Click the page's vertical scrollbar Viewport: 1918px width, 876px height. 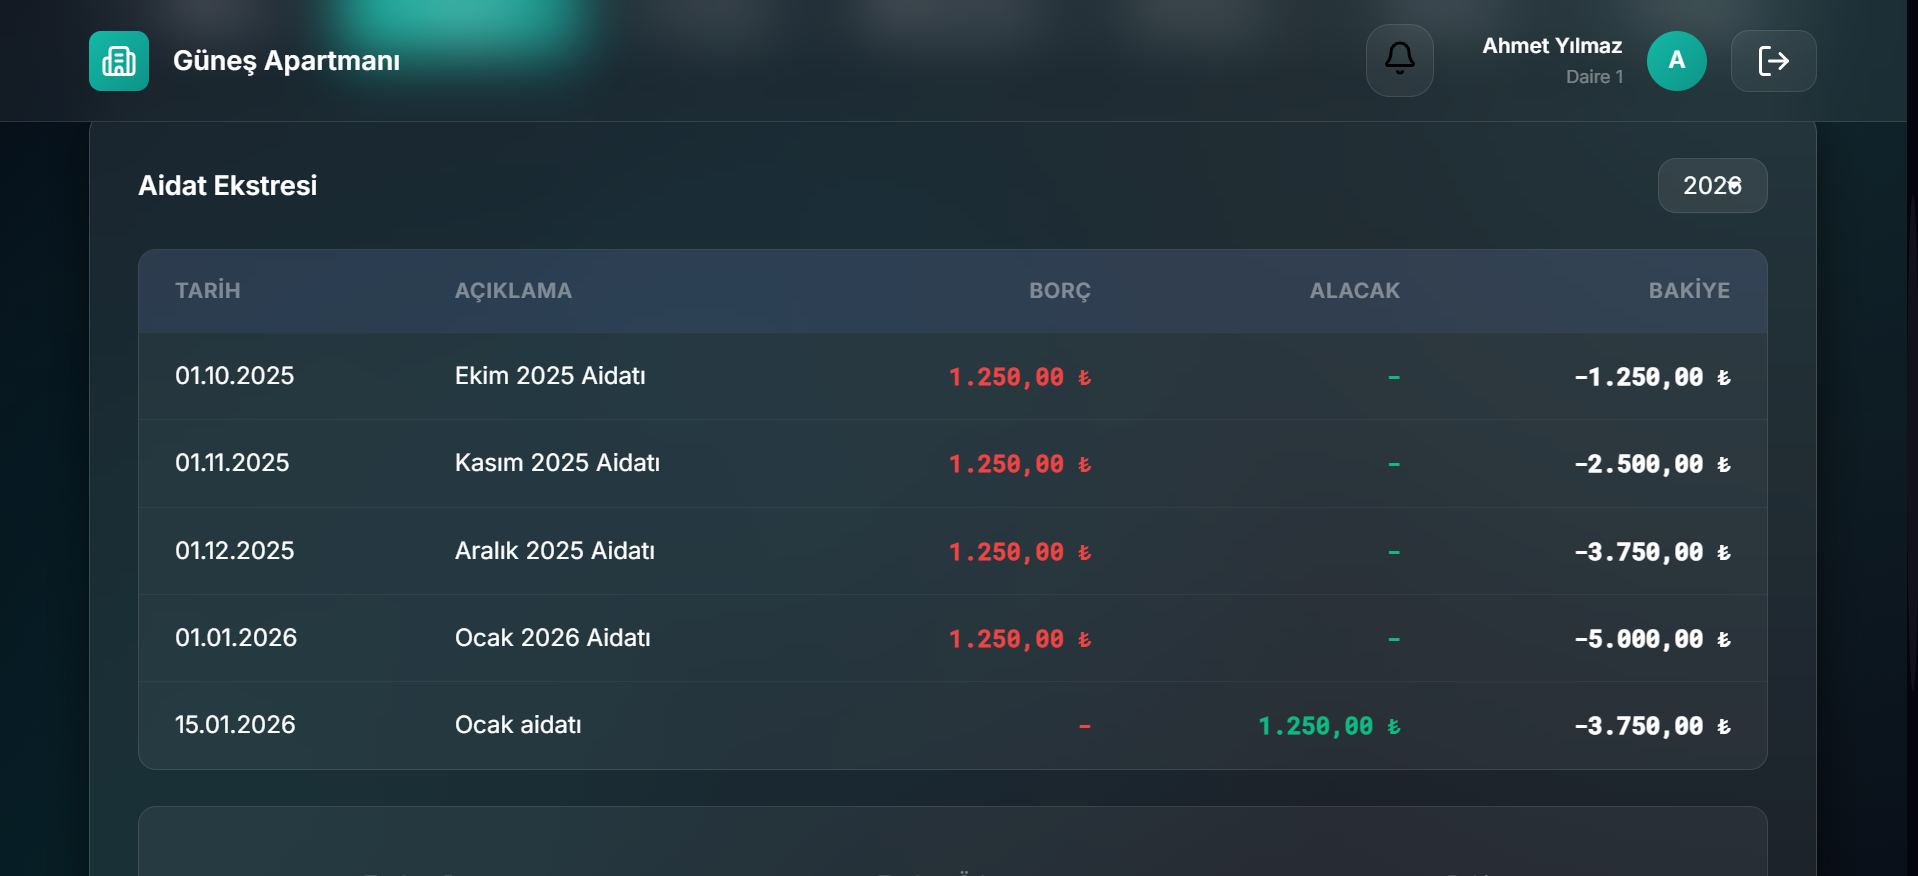click(x=1912, y=400)
